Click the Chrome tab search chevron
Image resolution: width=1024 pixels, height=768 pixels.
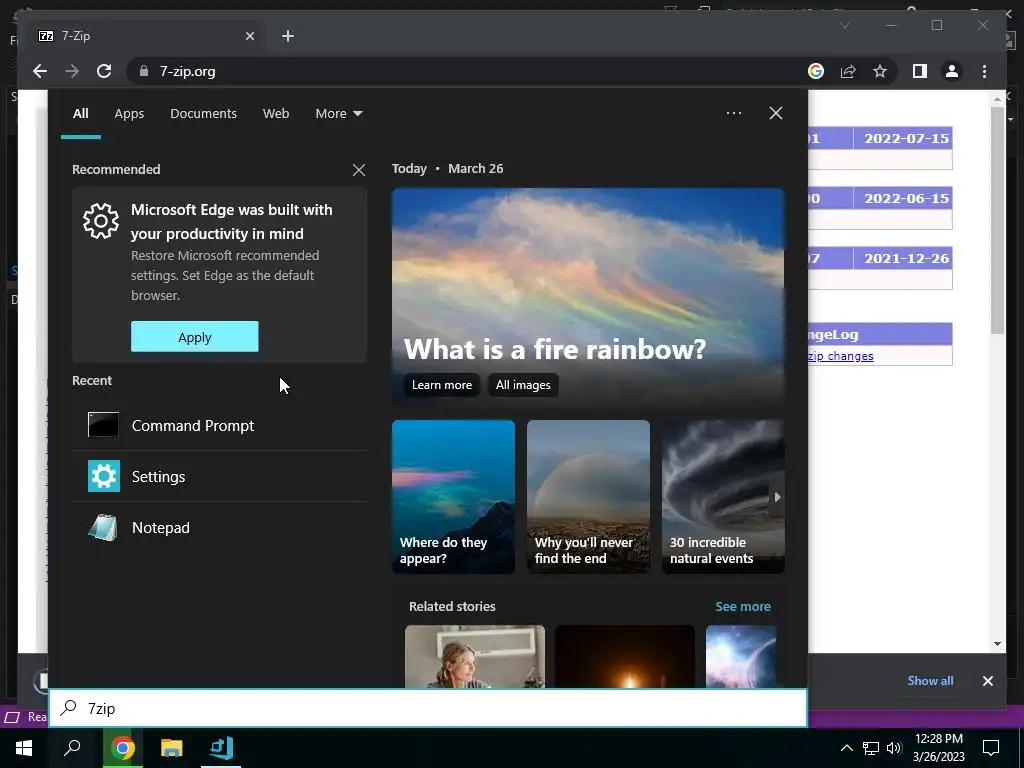[x=844, y=25]
